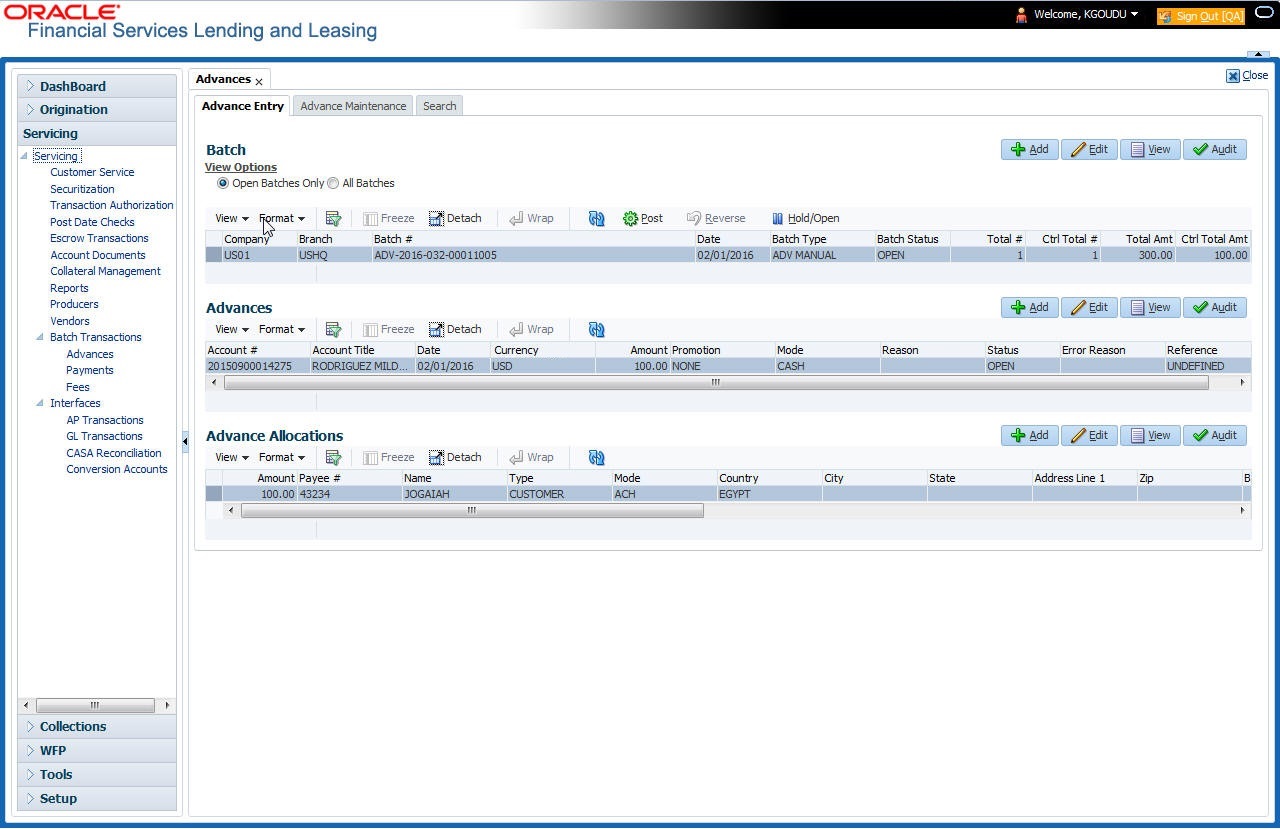
Task: Click the navigation tree horizontal scrollbar
Action: click(x=95, y=705)
